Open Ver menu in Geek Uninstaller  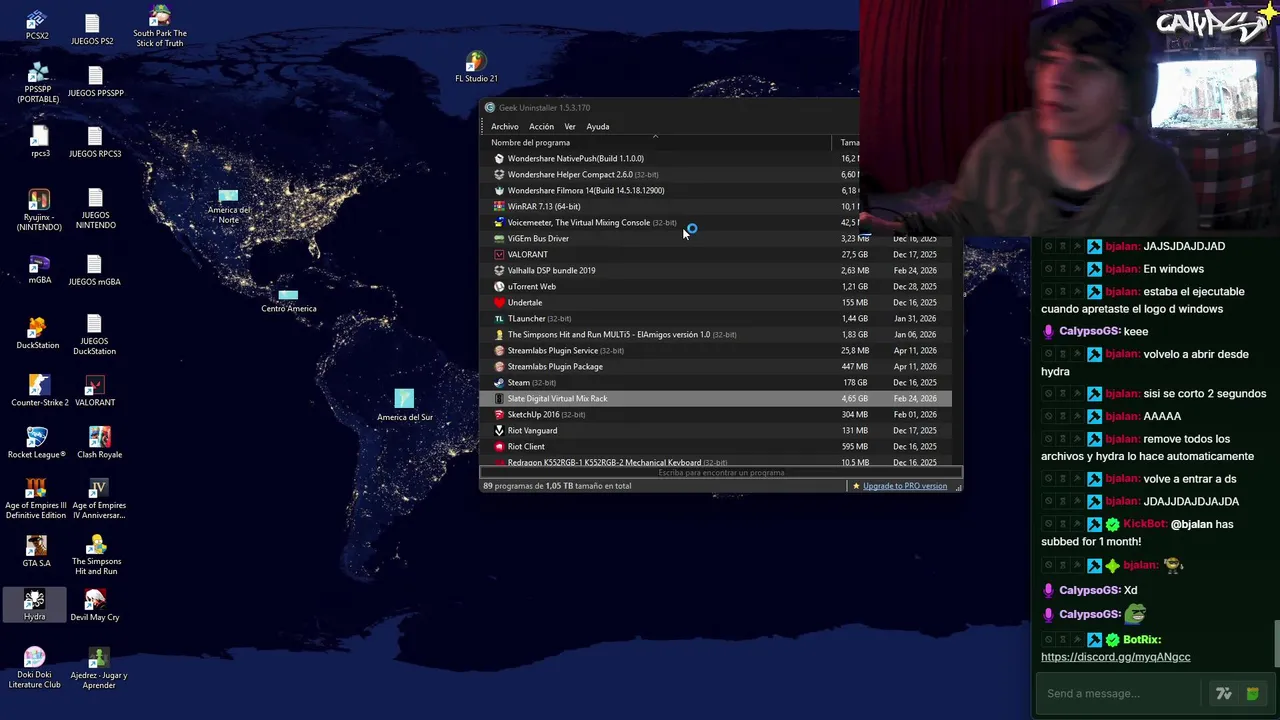click(x=570, y=126)
